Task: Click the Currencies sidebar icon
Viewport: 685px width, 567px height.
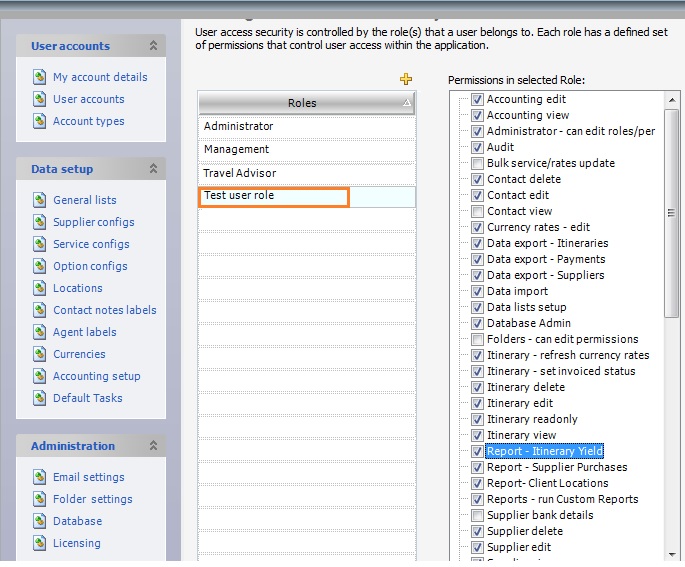Action: 40,354
